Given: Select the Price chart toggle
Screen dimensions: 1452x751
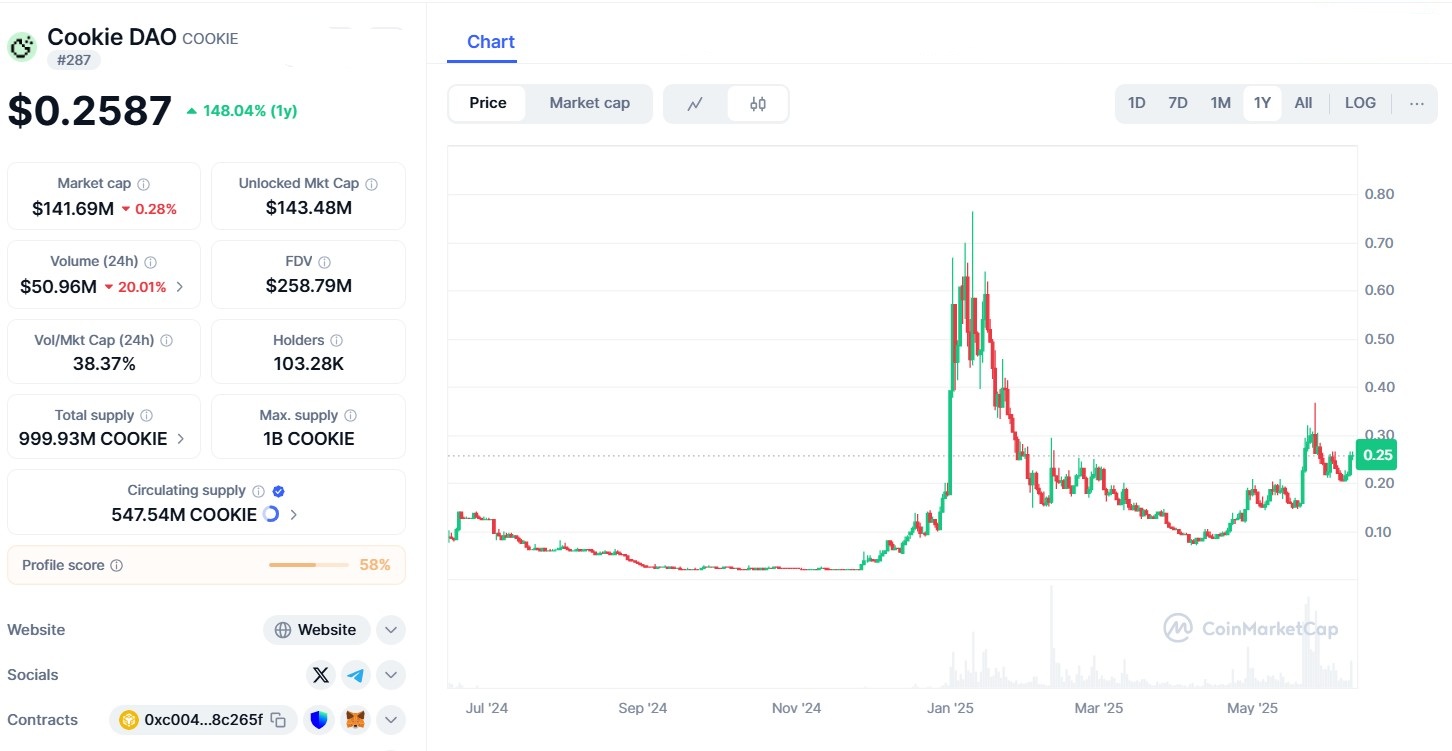Looking at the screenshot, I should click(488, 103).
